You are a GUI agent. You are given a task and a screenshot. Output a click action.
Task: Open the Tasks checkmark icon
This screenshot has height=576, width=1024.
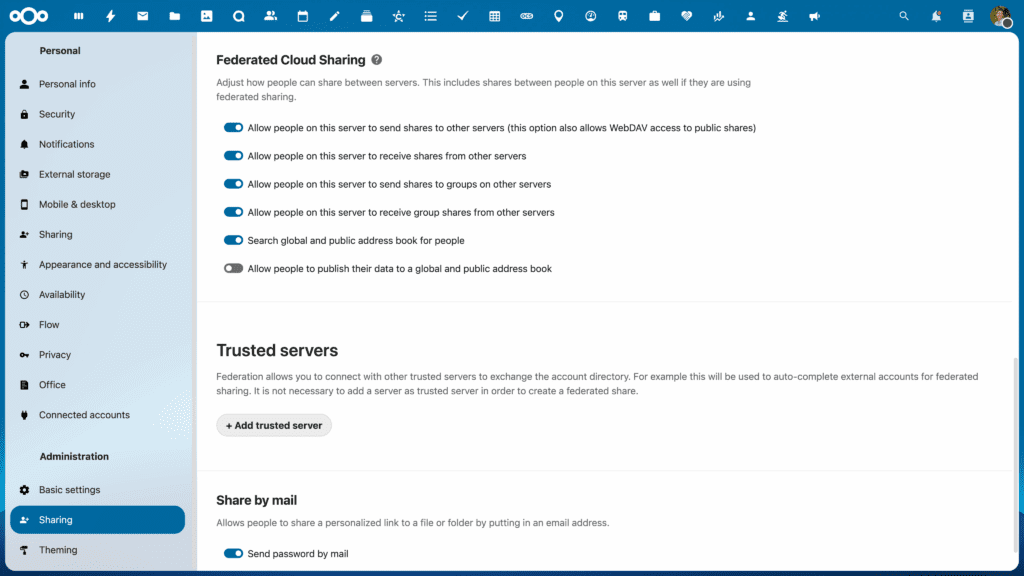coord(462,15)
